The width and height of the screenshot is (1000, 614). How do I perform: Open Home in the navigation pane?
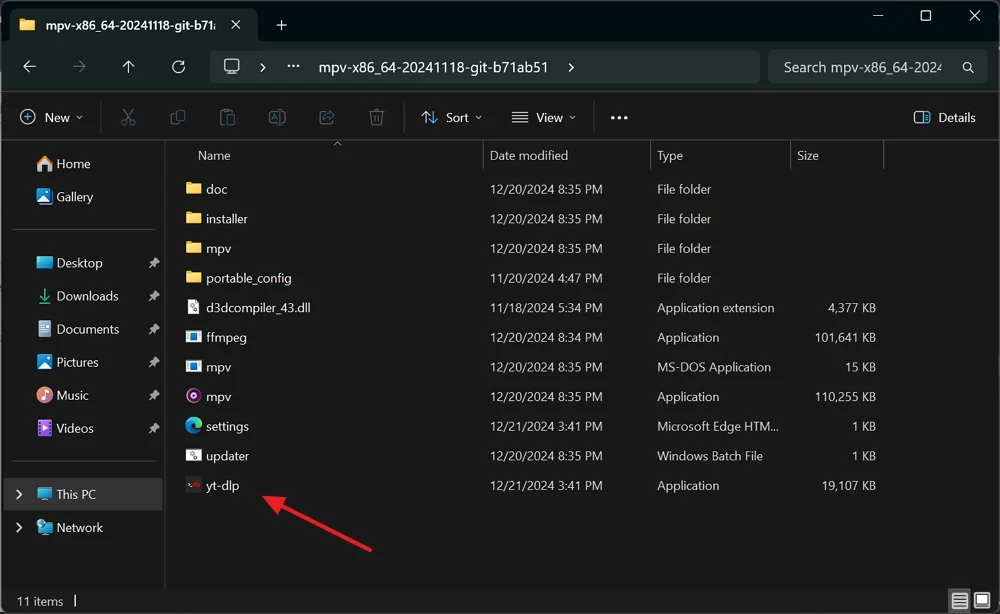pos(64,164)
